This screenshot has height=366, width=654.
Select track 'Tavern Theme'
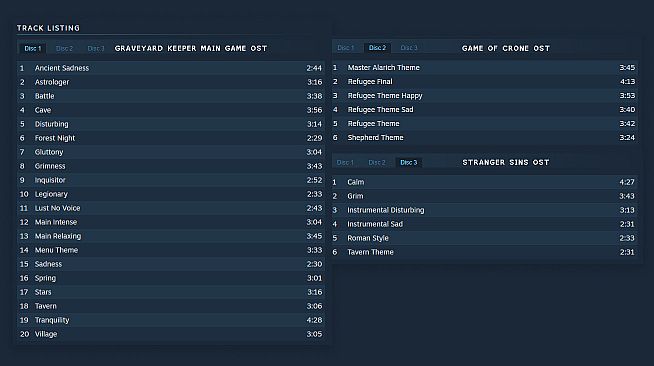click(x=485, y=252)
